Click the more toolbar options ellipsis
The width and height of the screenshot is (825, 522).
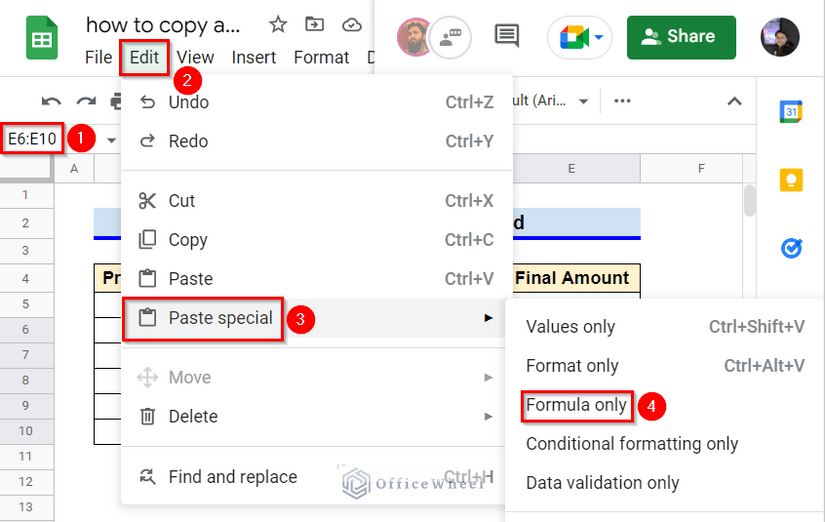coord(622,101)
